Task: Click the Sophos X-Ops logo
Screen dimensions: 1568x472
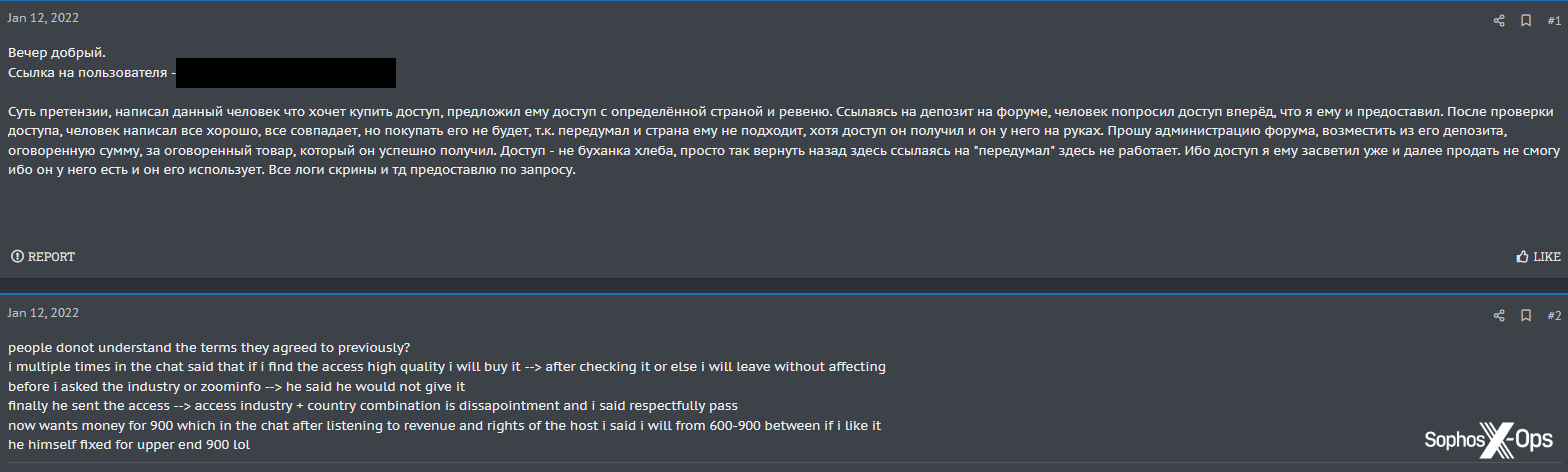Action: click(1488, 439)
